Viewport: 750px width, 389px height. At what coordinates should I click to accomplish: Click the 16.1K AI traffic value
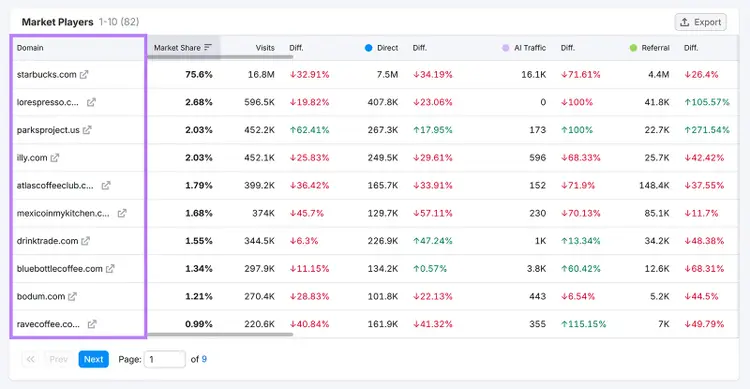(x=534, y=75)
